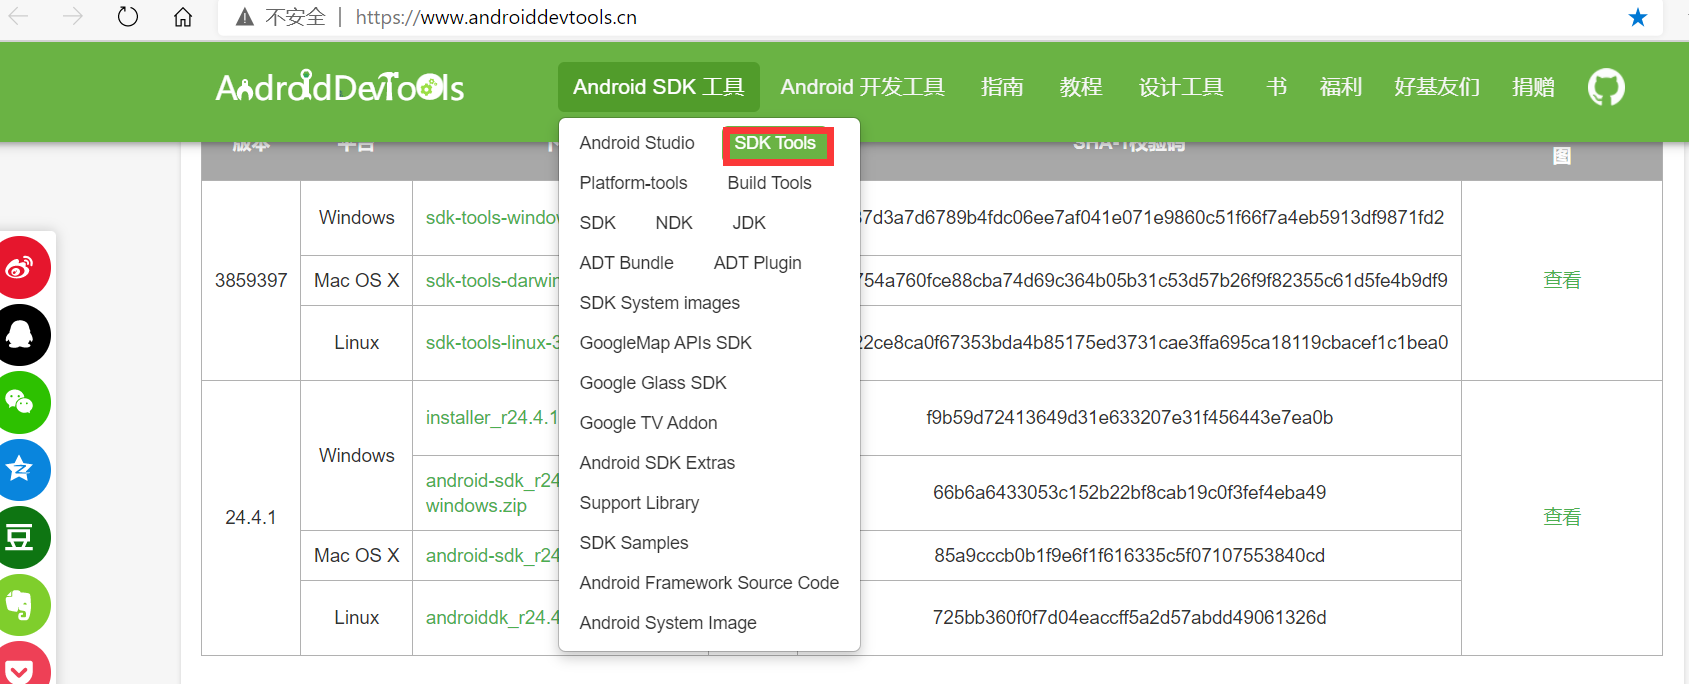Screen dimensions: 1689x684
Task: Select Platform-tools in dropdown
Action: 633,183
